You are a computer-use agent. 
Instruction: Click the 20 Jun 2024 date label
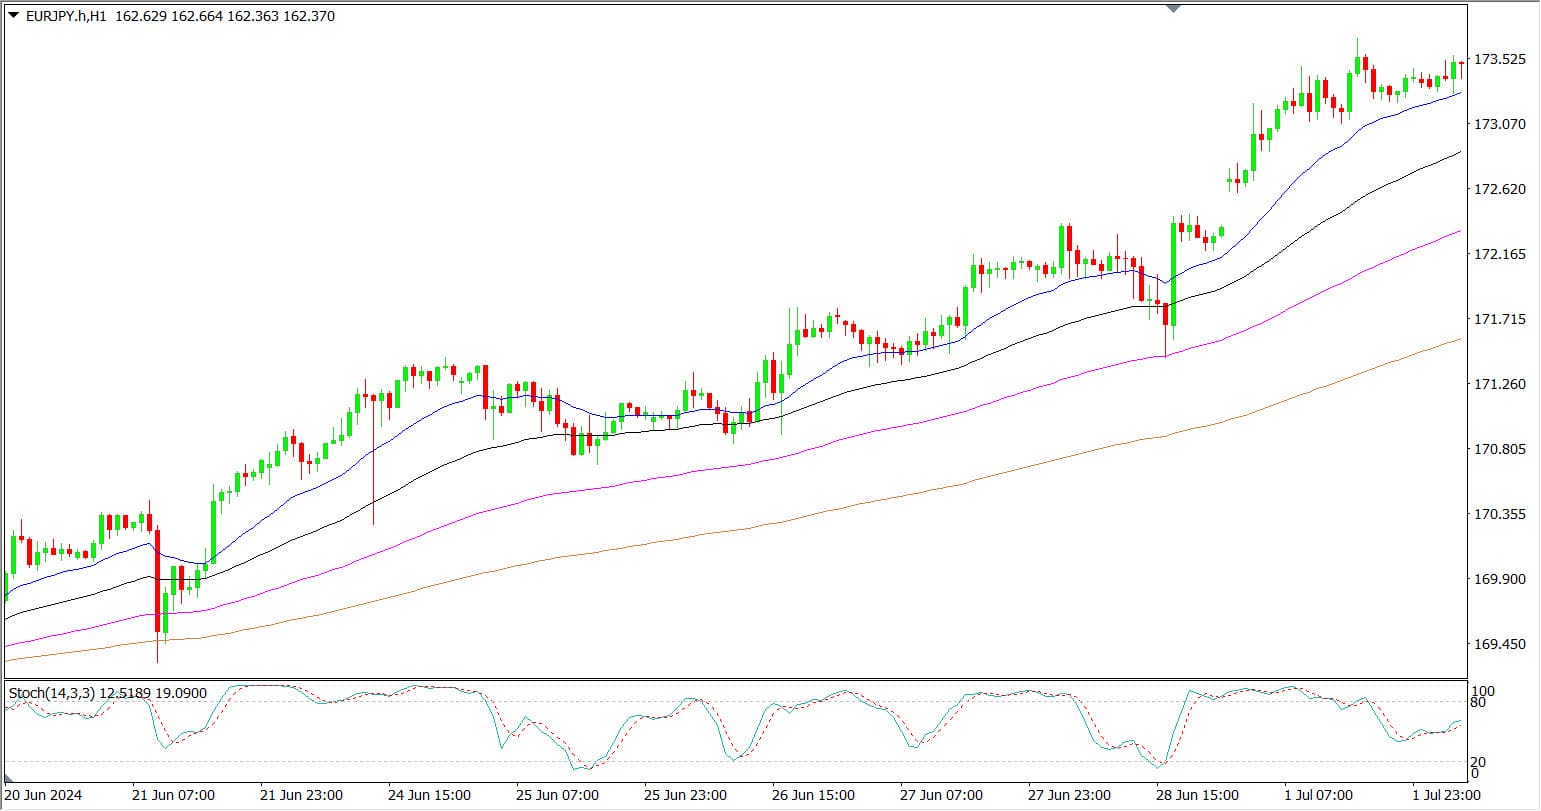click(43, 796)
